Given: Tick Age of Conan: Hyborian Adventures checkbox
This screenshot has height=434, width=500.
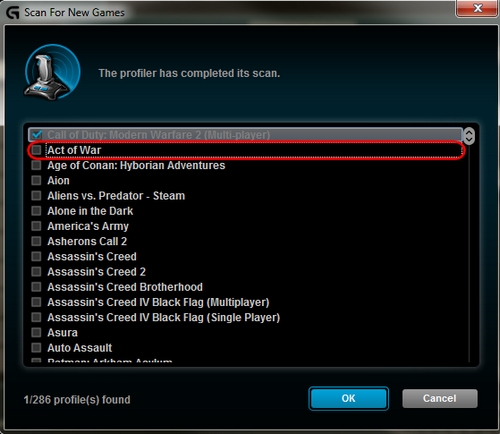Looking at the screenshot, I should (x=36, y=165).
